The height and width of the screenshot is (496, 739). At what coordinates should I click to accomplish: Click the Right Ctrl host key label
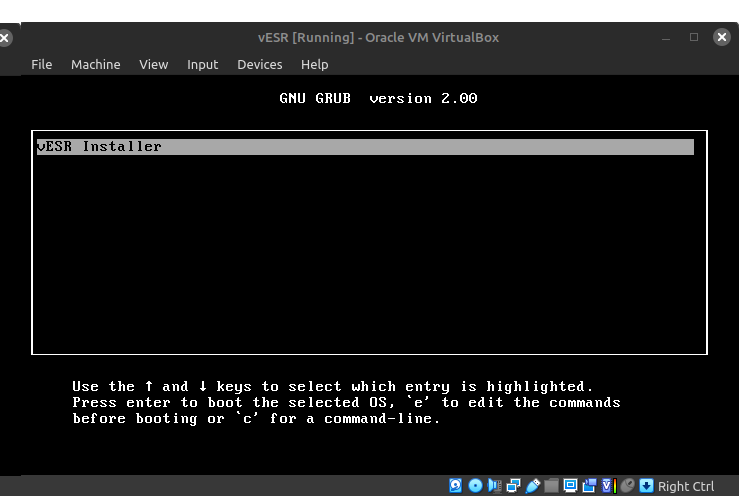coord(686,486)
